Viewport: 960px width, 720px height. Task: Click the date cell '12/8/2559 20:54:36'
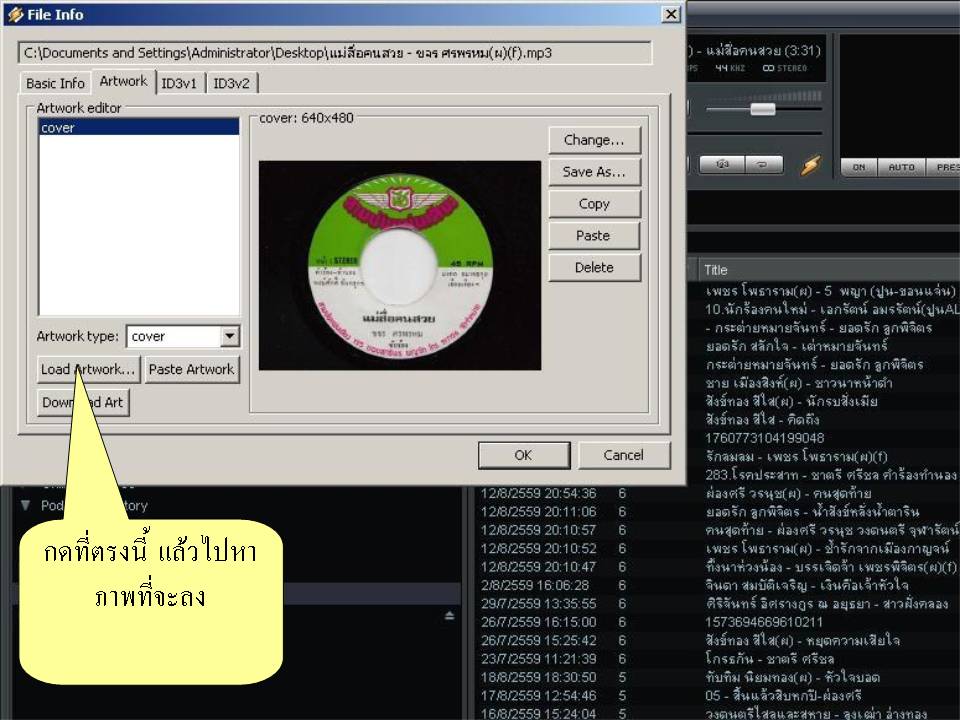[538, 493]
